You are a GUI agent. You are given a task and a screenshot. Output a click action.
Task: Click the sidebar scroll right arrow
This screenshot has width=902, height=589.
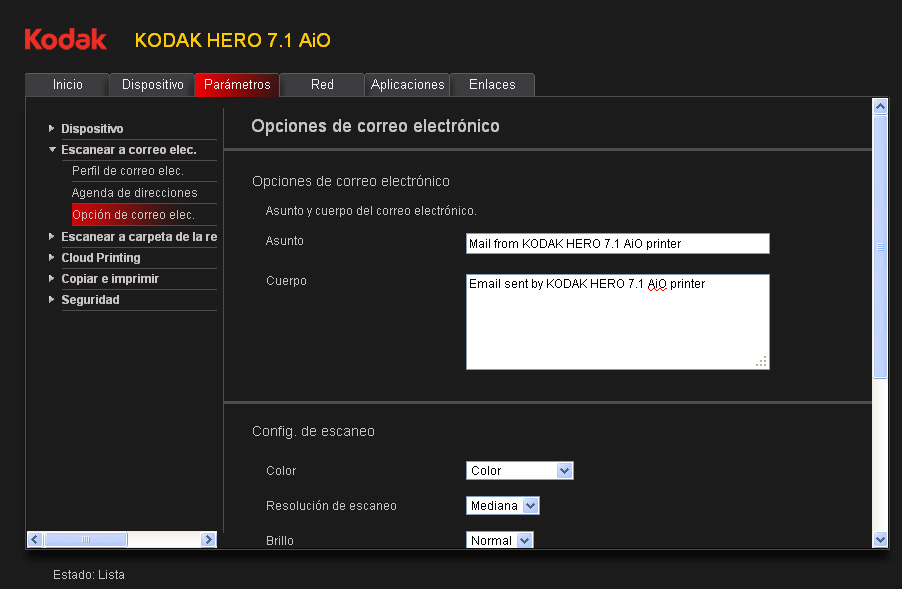[x=209, y=540]
